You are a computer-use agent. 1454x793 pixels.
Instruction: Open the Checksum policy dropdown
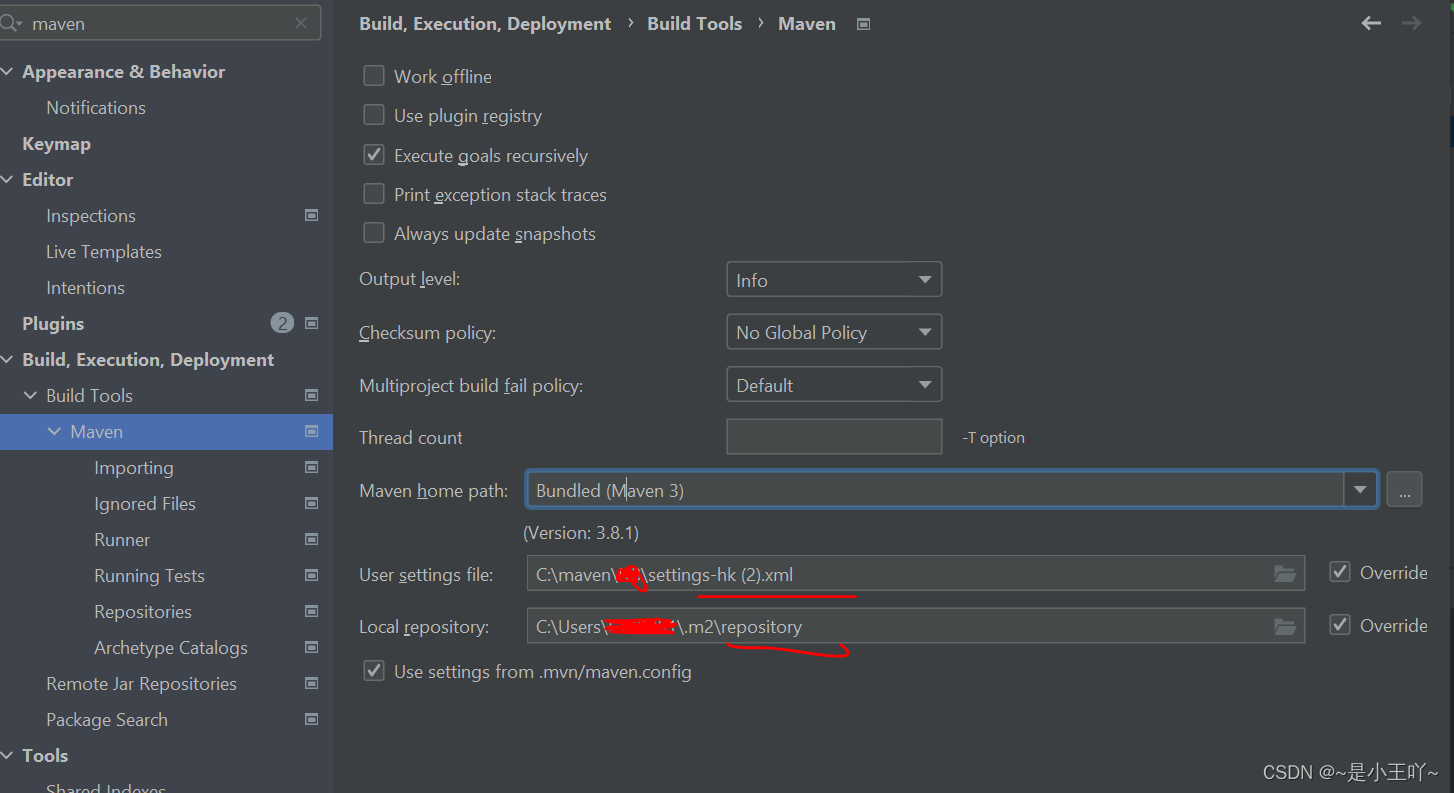834,332
